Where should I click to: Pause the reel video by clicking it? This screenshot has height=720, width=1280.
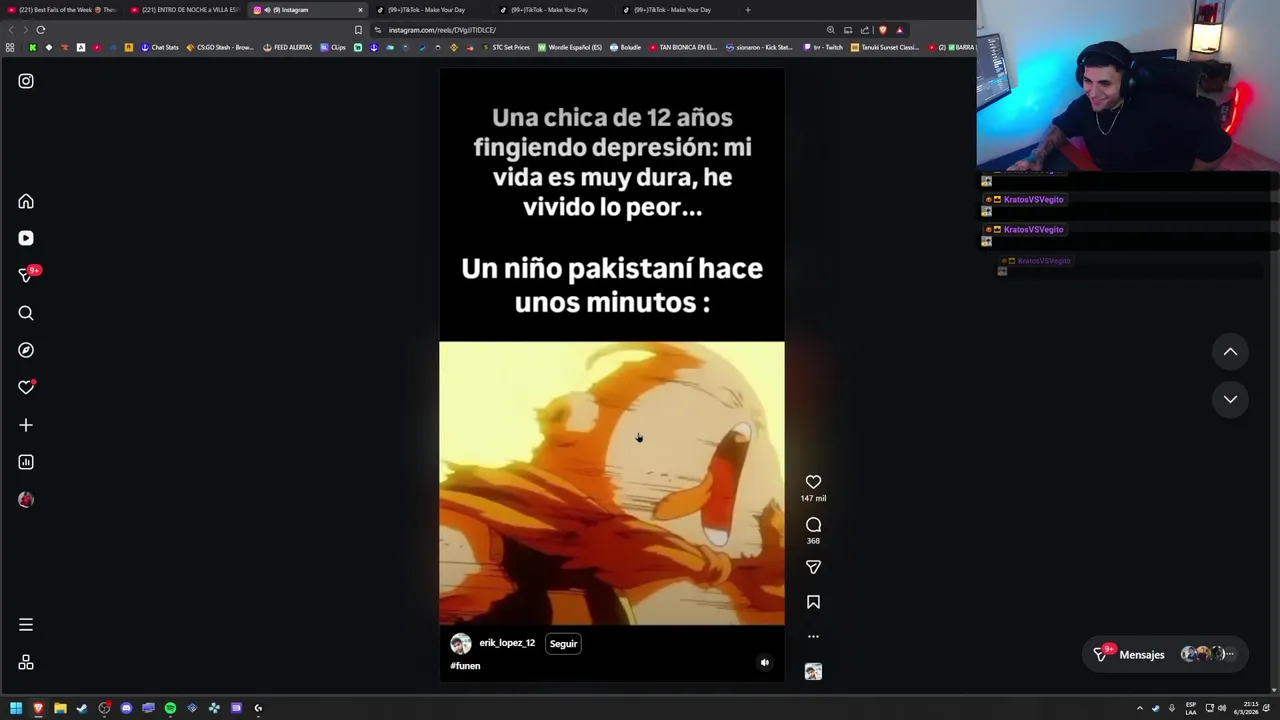[612, 375]
